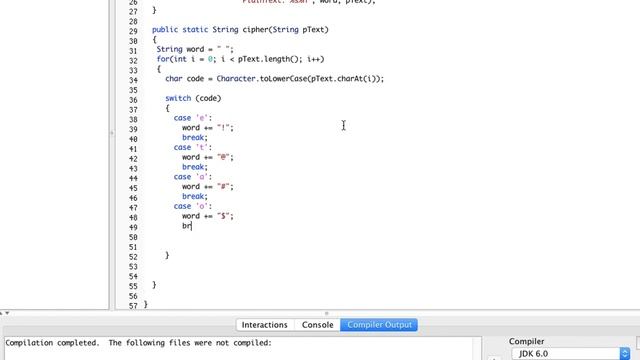Image resolution: width=640 pixels, height=360 pixels.
Task: Click "case 't':" on line 41
Action: (193, 147)
